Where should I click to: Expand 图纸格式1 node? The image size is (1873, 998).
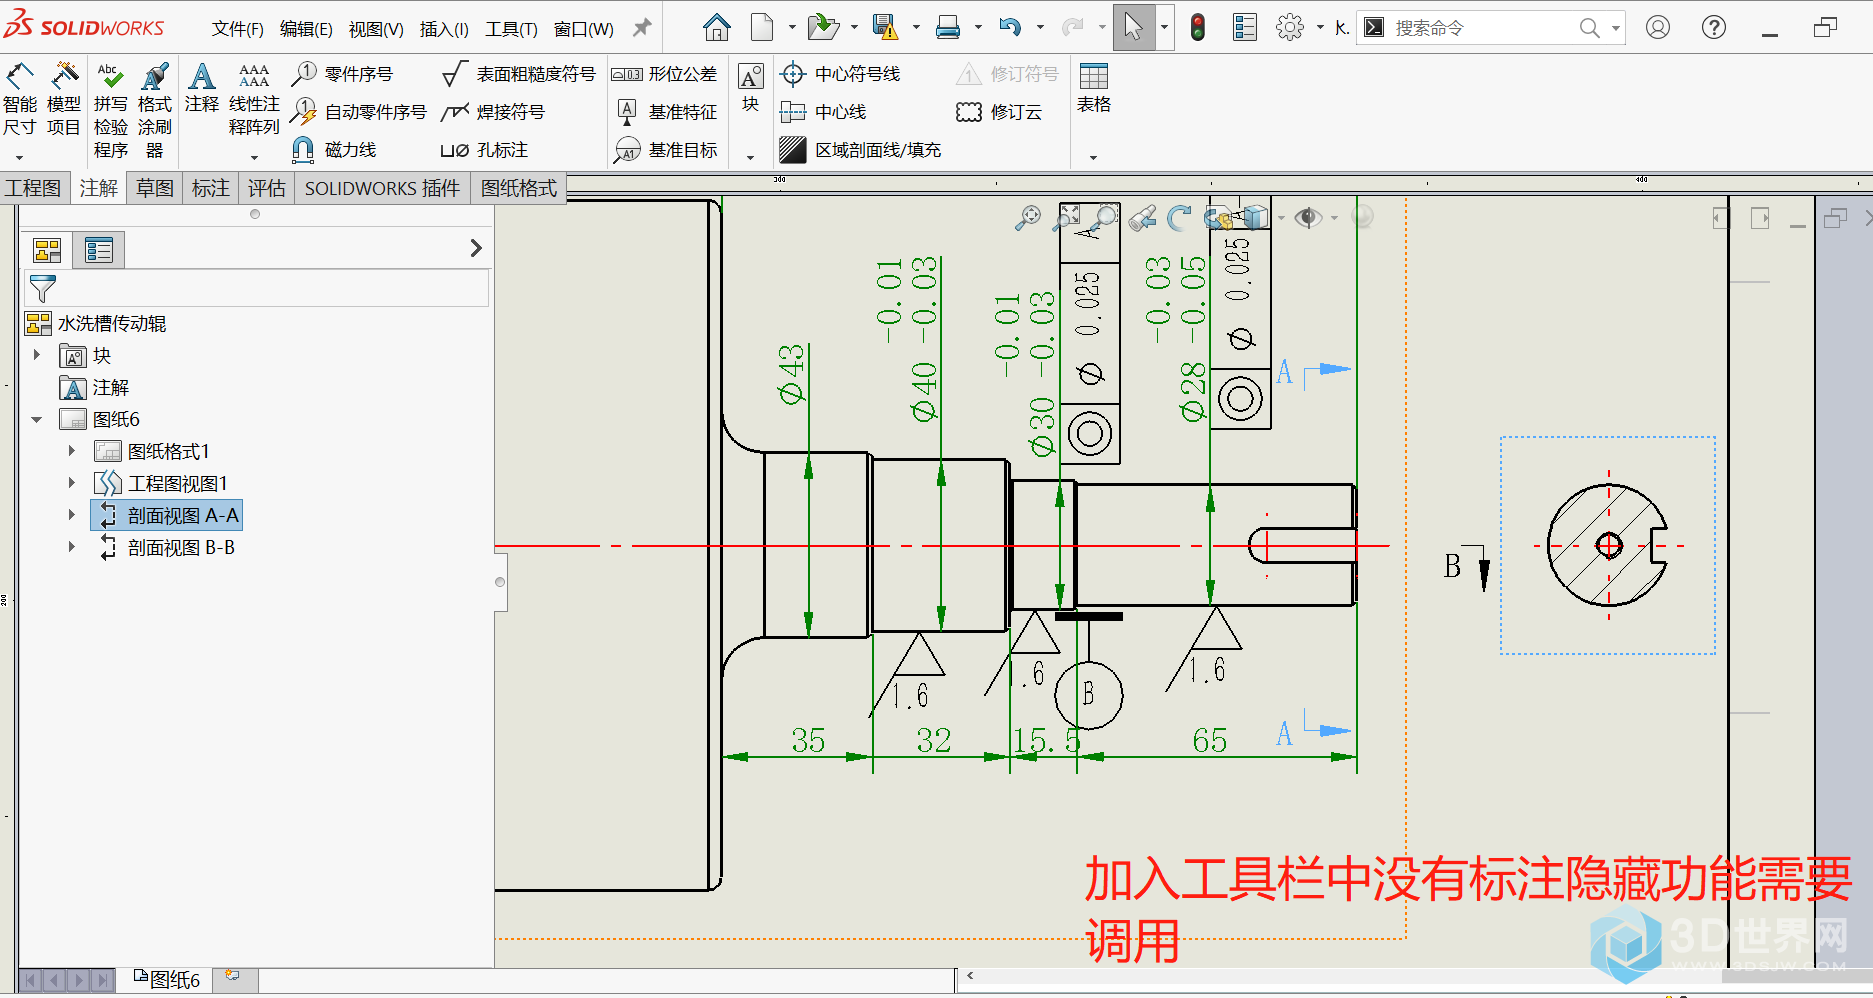[x=71, y=451]
